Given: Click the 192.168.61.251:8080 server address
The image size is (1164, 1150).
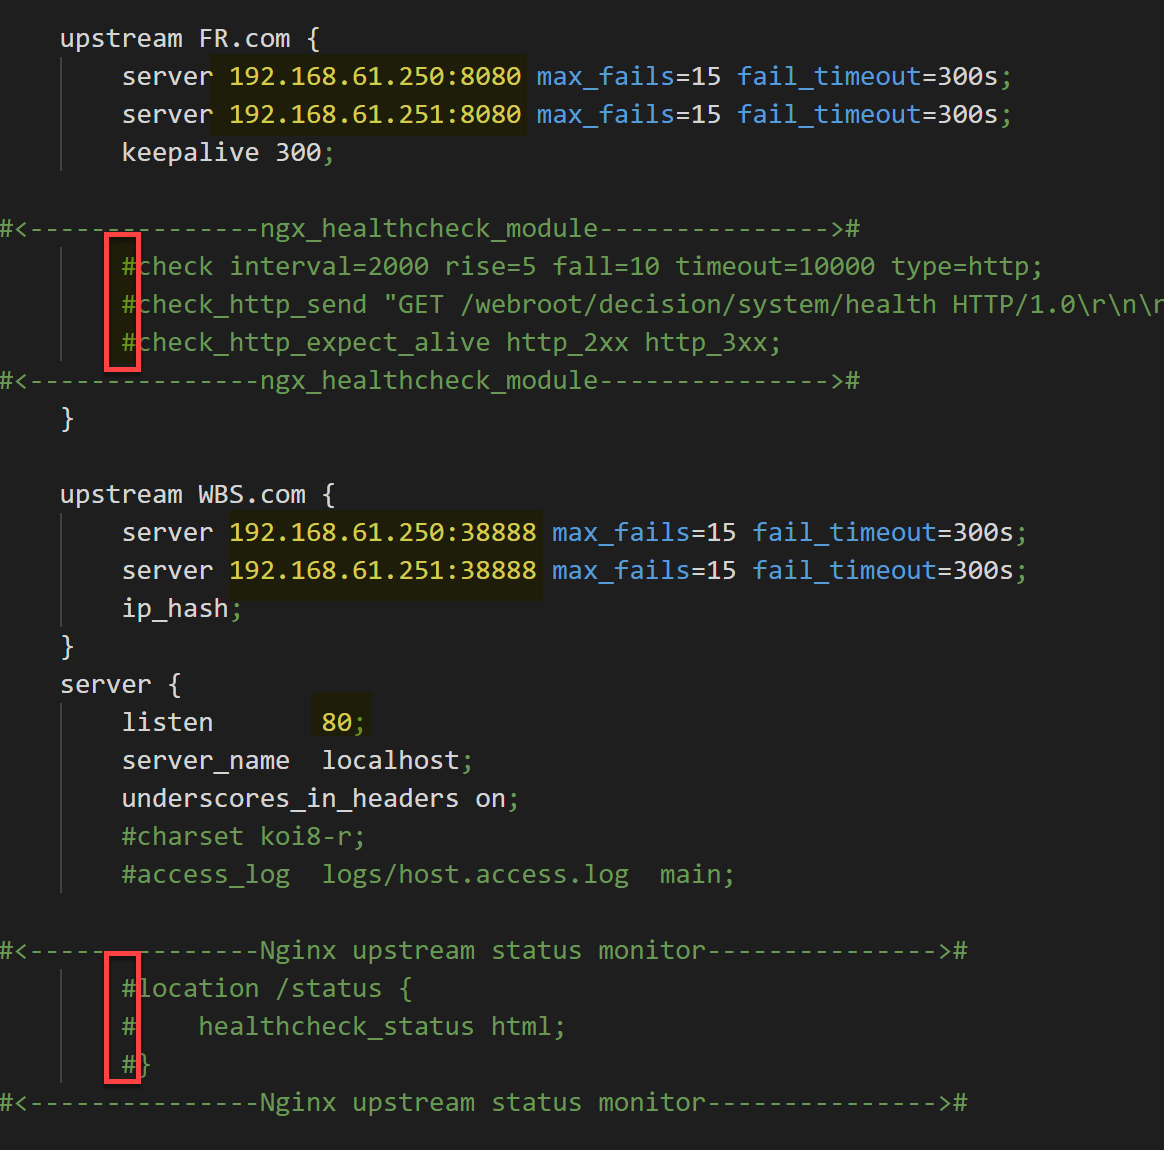Looking at the screenshot, I should coord(375,115).
